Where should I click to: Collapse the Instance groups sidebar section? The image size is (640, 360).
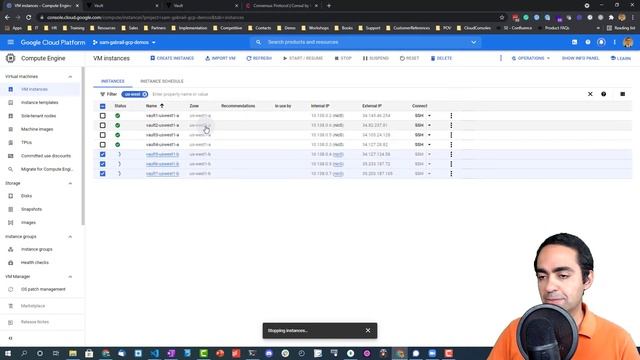(70, 237)
